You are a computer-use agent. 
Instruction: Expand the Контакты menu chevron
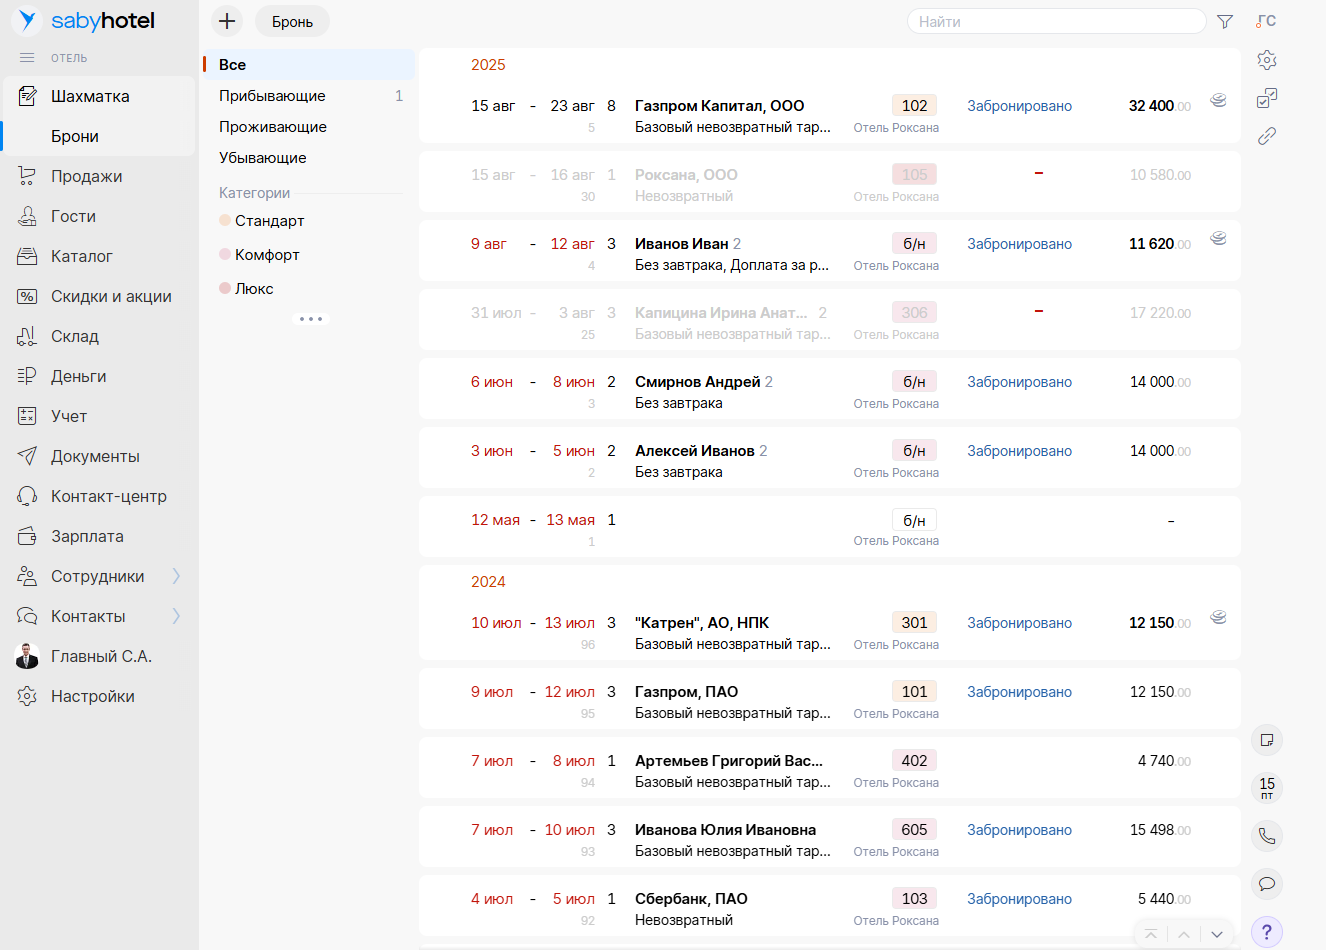pos(176,616)
